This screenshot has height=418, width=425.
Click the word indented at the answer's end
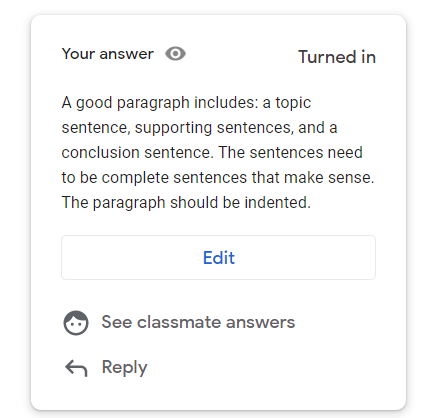click(x=277, y=202)
